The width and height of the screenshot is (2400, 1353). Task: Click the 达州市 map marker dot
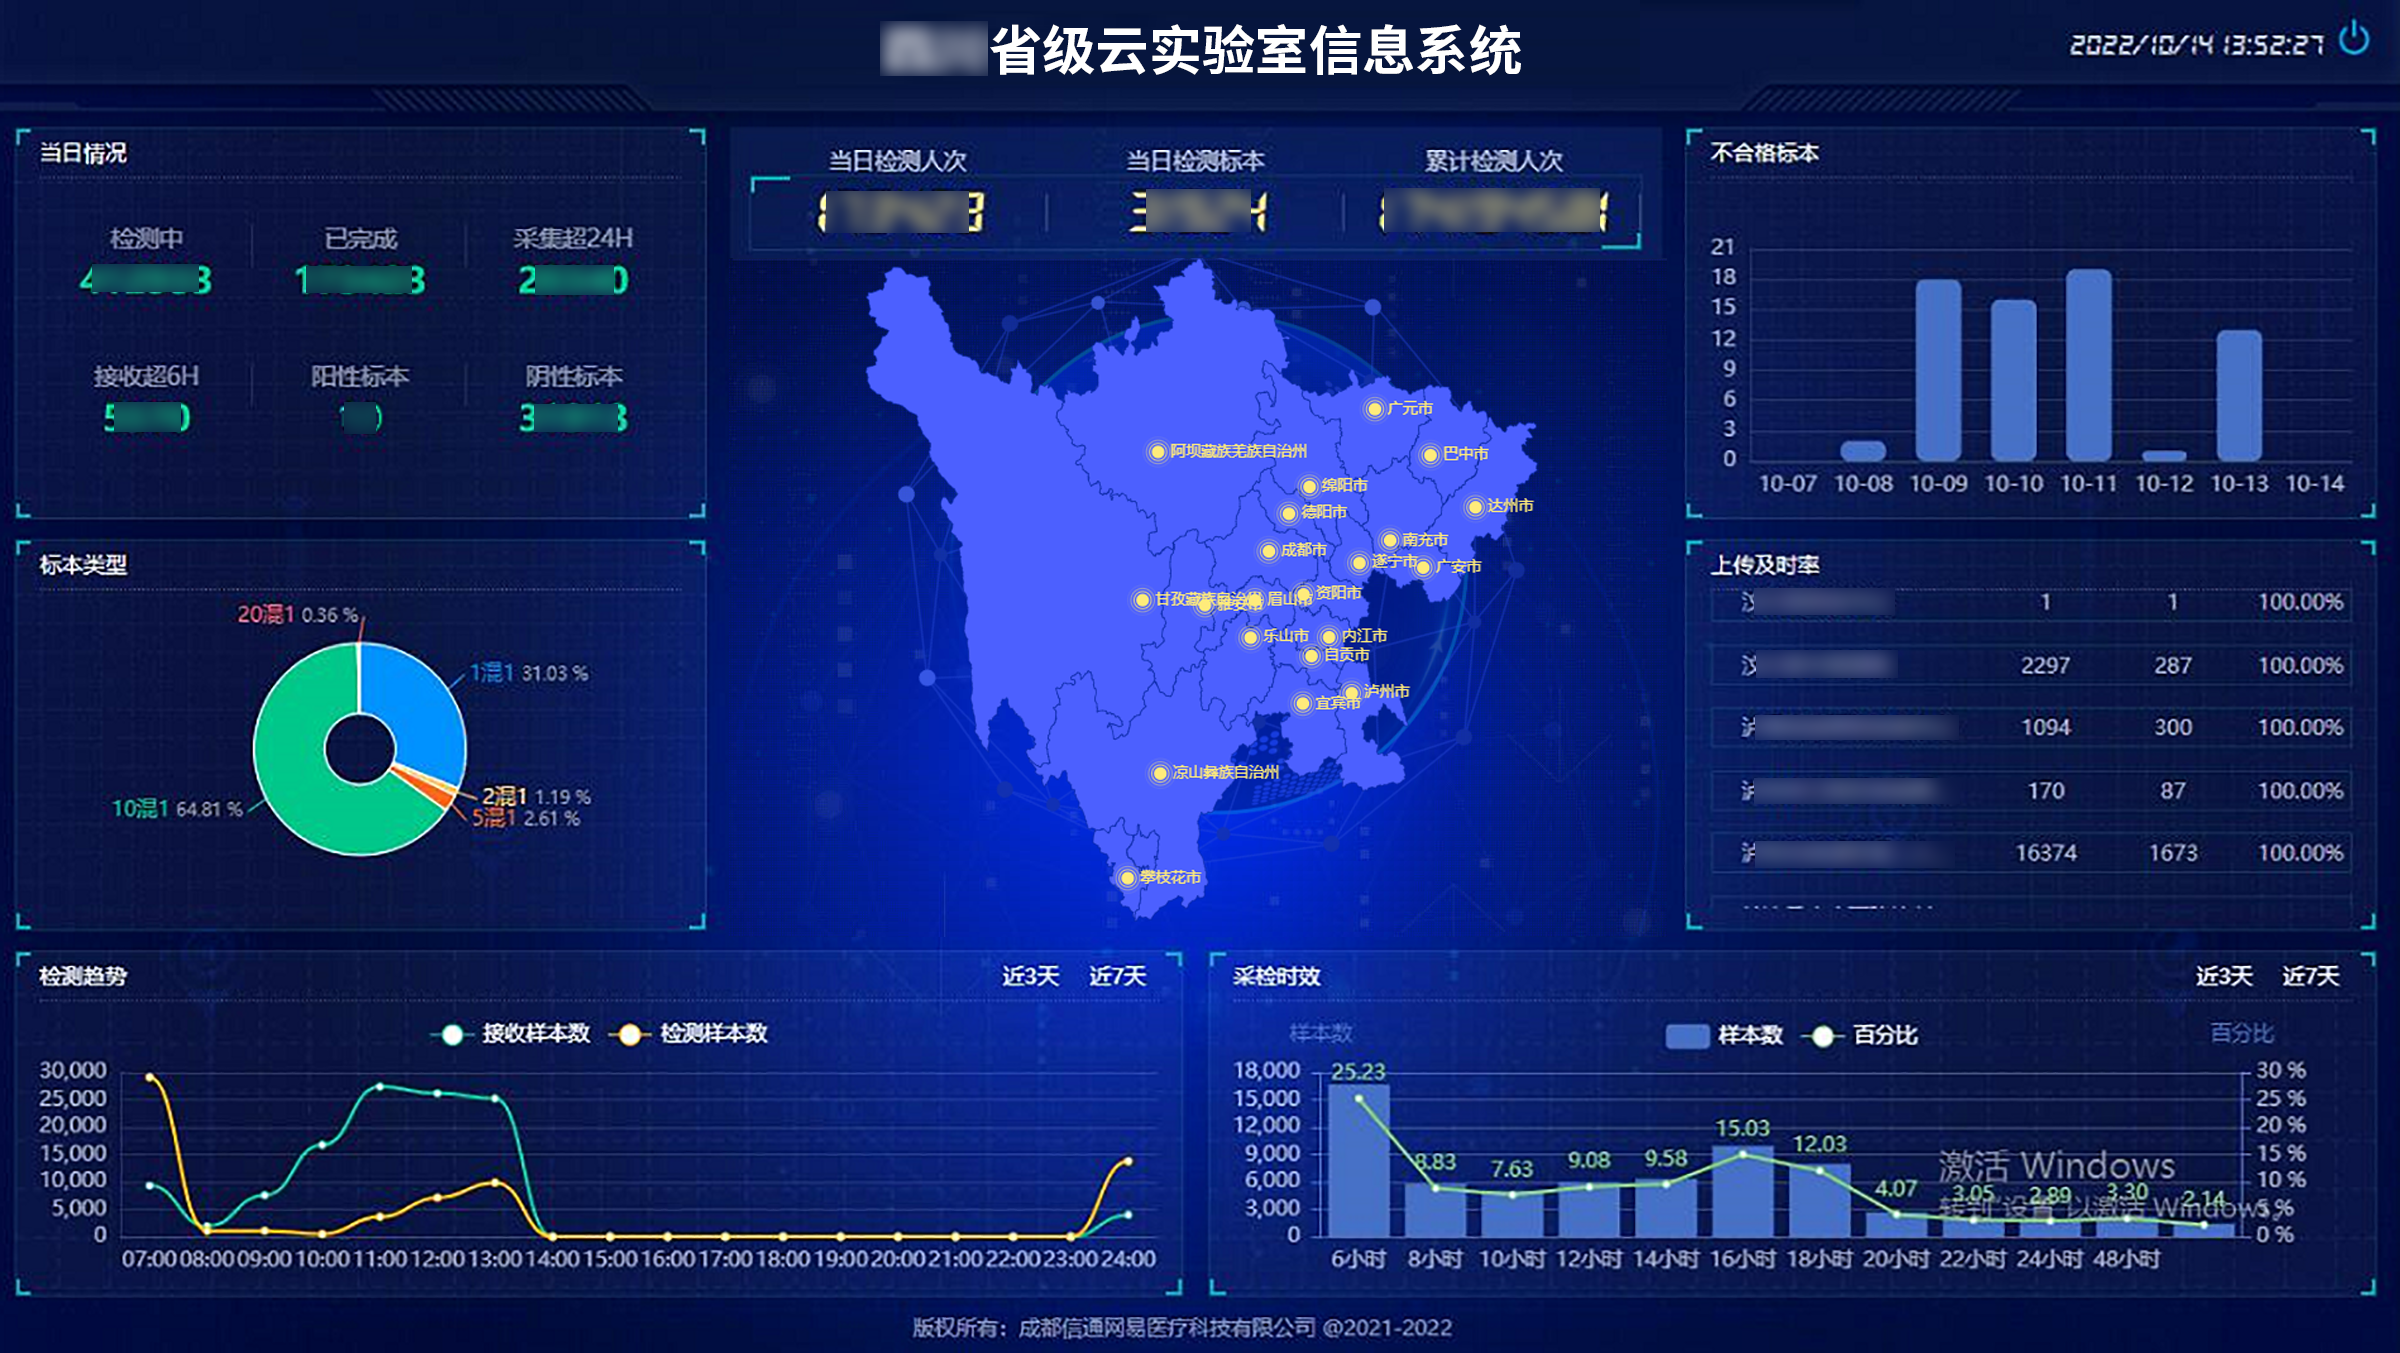tap(1474, 507)
